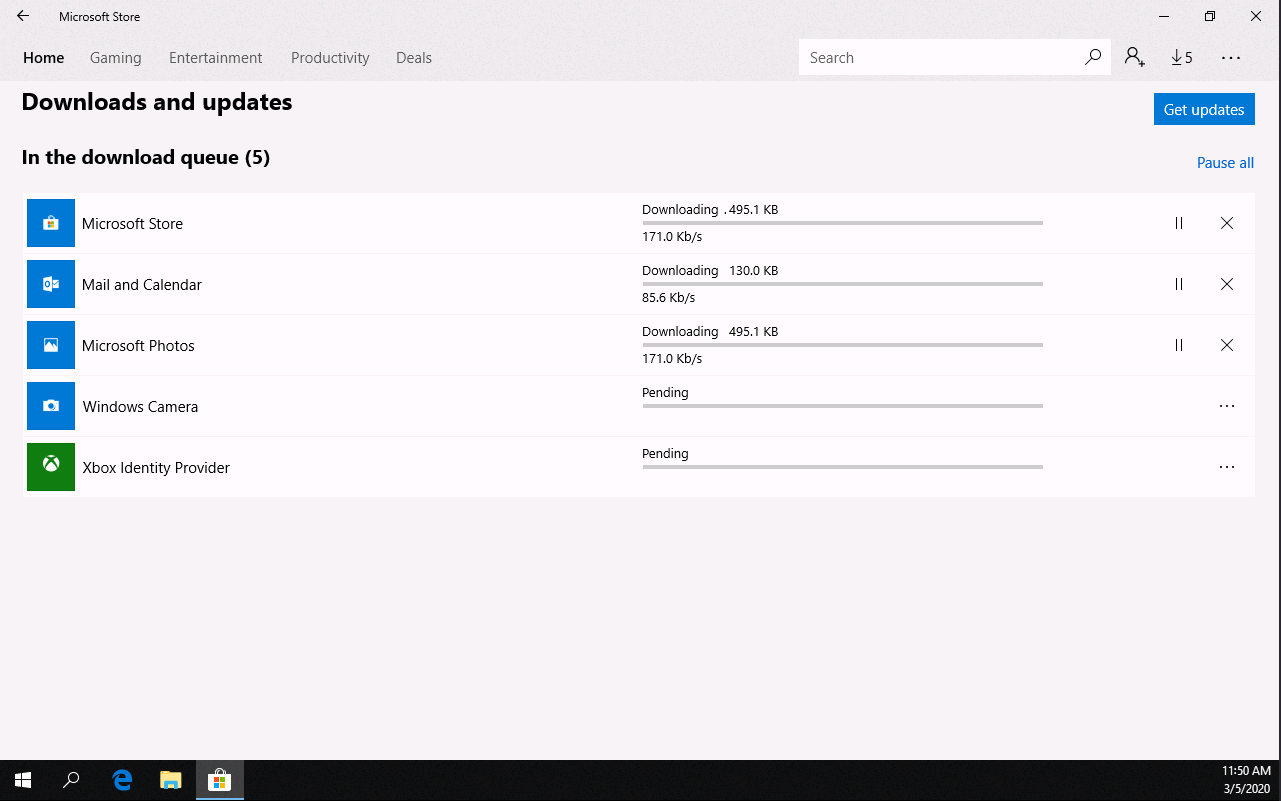Open Microsoft Edge from the taskbar
This screenshot has height=801, width=1281.
122,780
